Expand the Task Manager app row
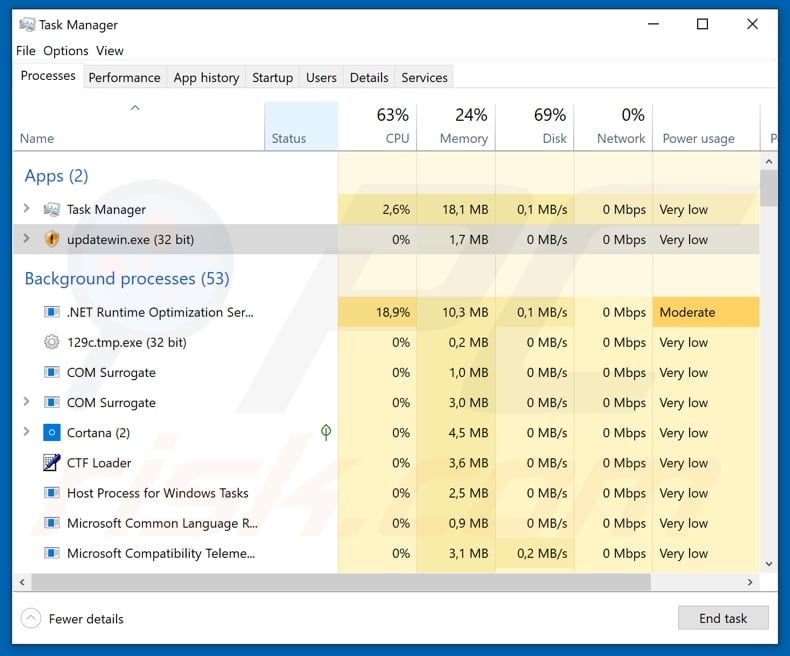790x656 pixels. click(27, 208)
